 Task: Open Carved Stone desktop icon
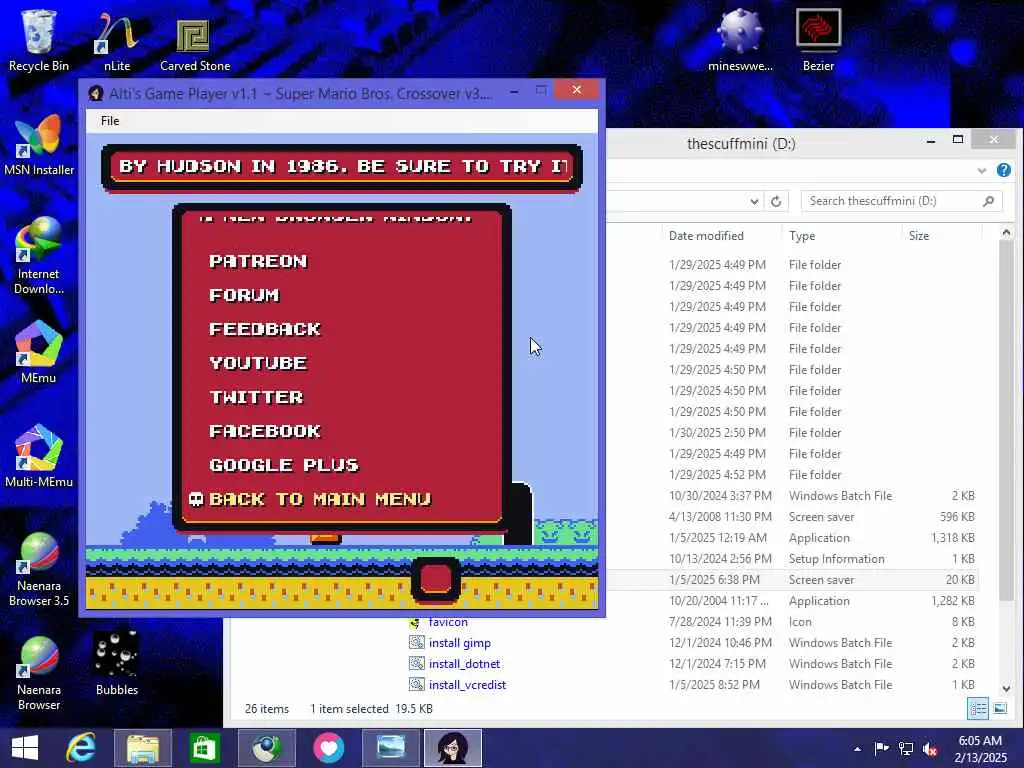pyautogui.click(x=195, y=43)
